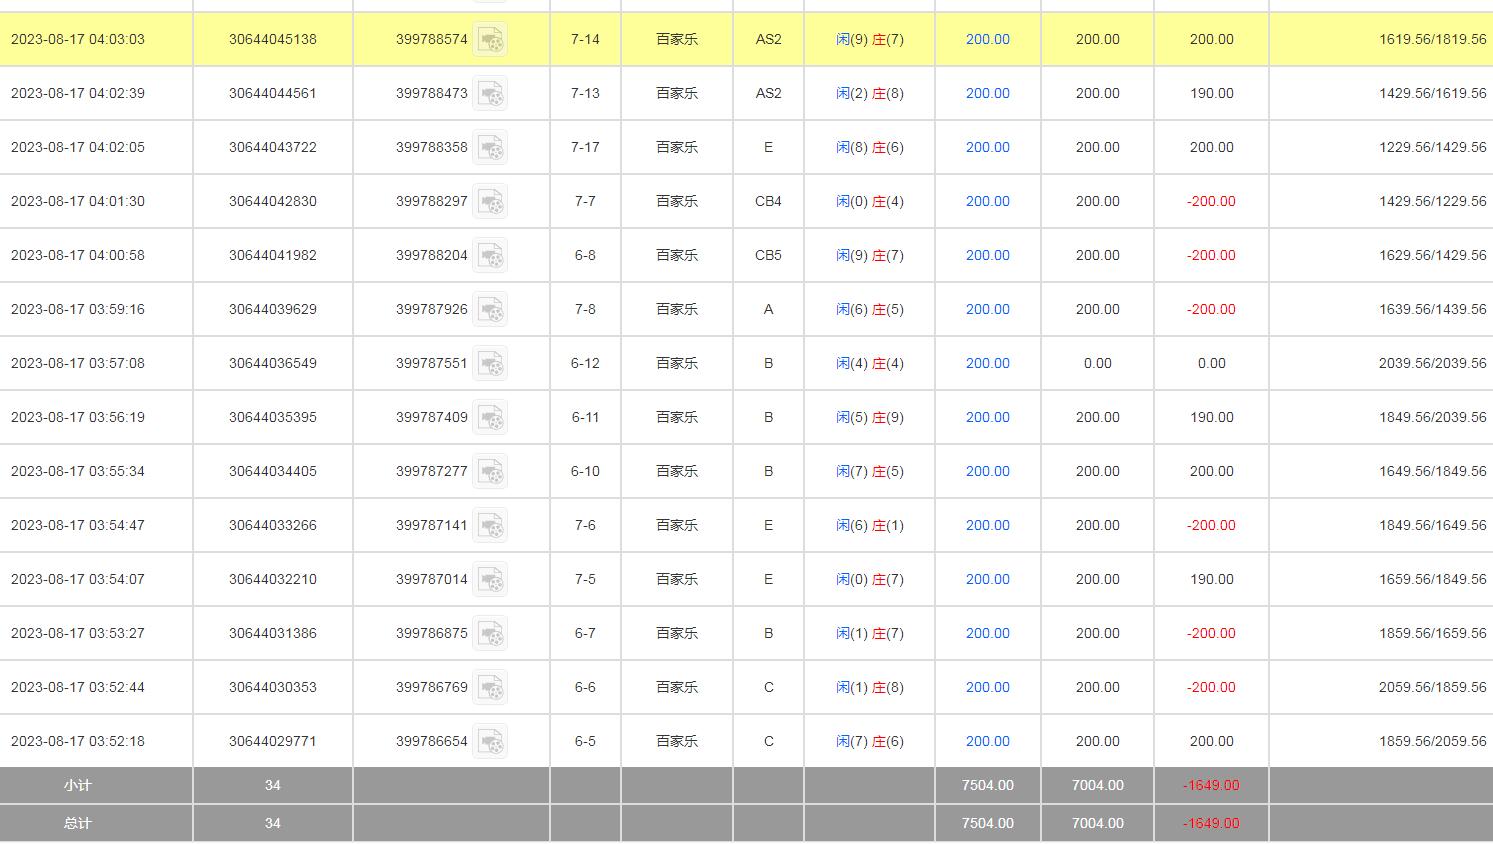The height and width of the screenshot is (844, 1493).
Task: Click round ID 399787141
Action: coord(432,525)
